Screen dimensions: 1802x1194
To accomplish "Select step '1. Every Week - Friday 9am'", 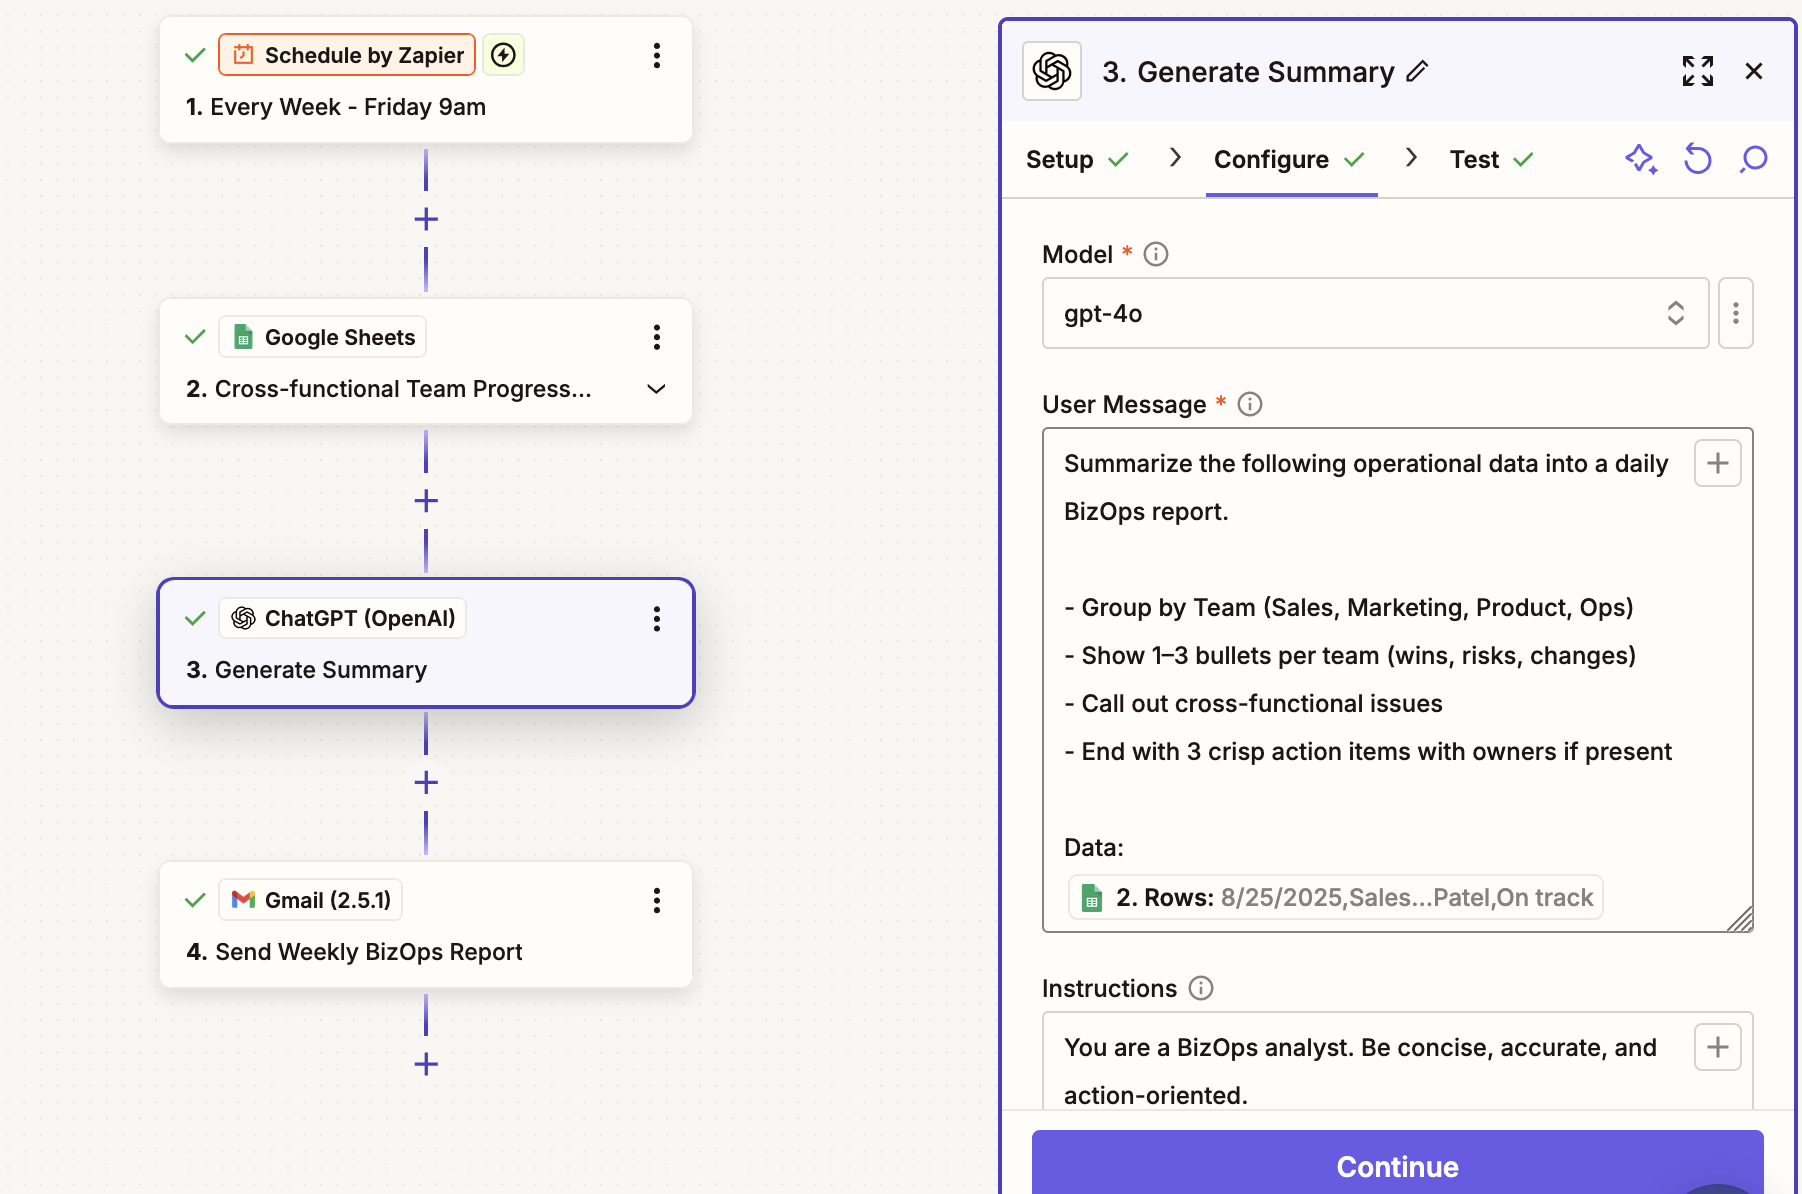I will click(336, 107).
